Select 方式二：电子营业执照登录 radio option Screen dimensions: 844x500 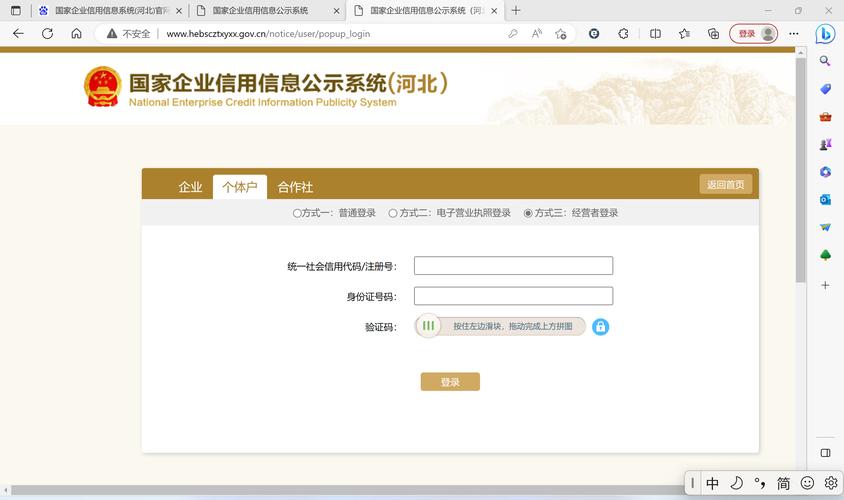393,214
